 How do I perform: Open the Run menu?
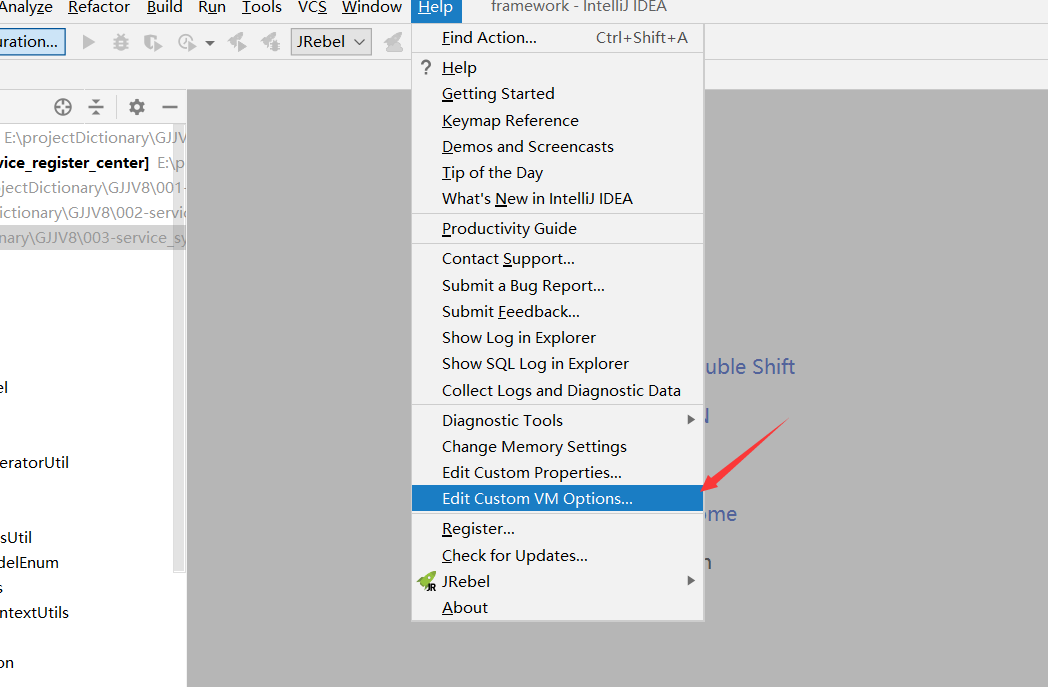click(x=212, y=7)
